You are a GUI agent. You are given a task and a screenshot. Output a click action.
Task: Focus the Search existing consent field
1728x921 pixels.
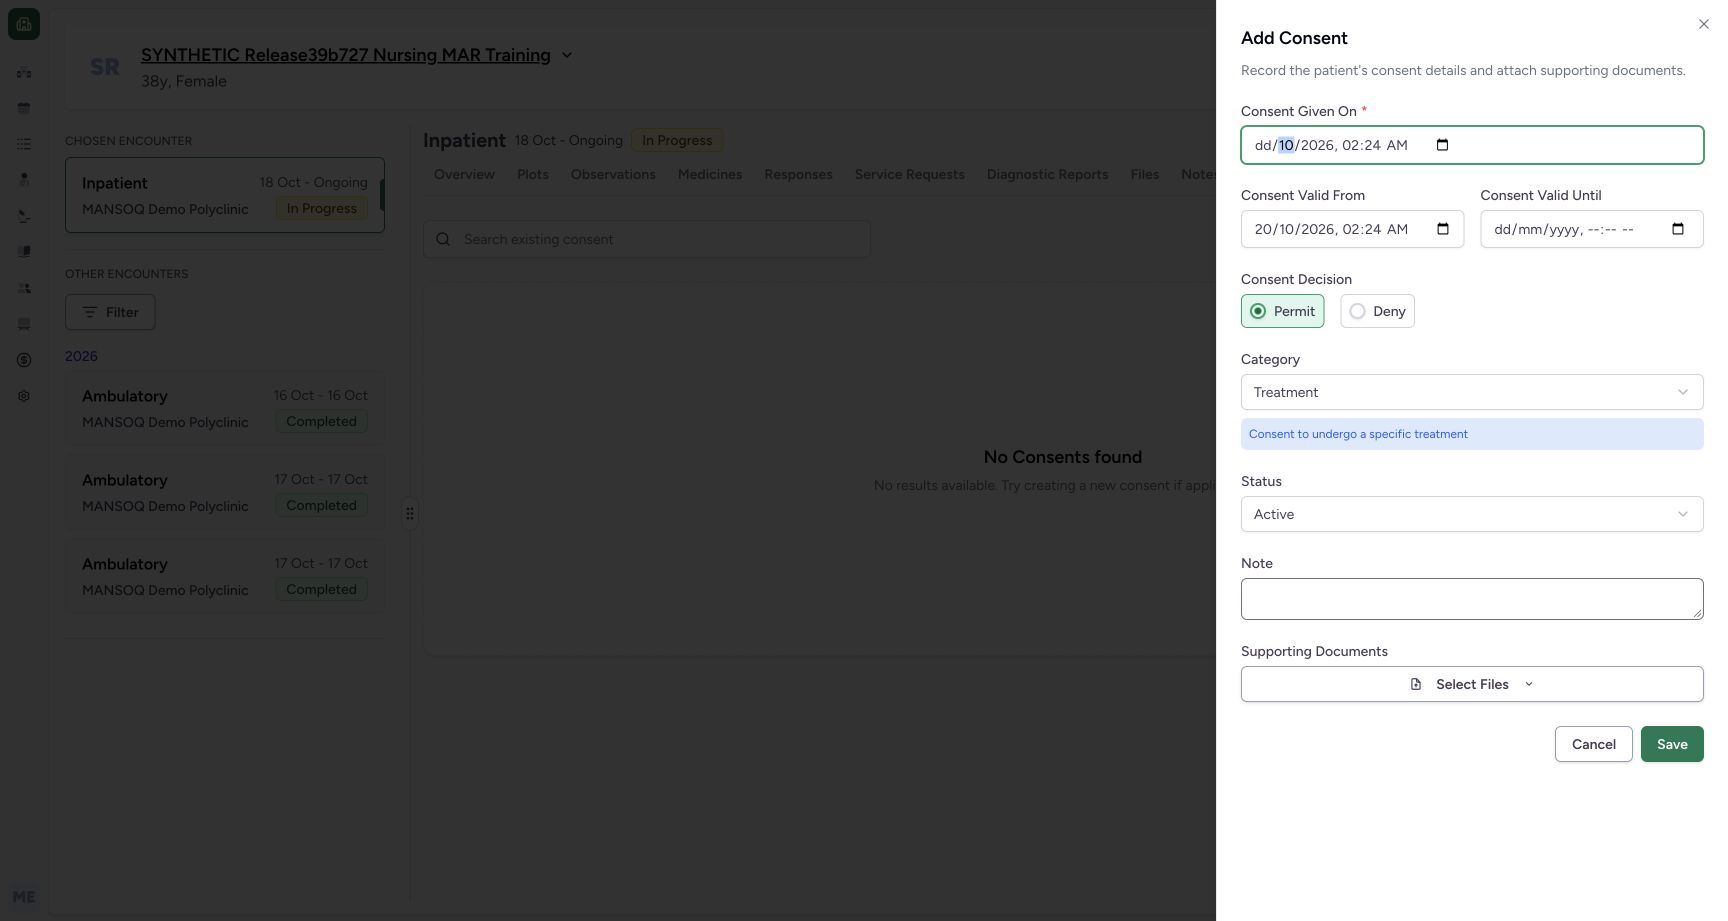click(646, 239)
